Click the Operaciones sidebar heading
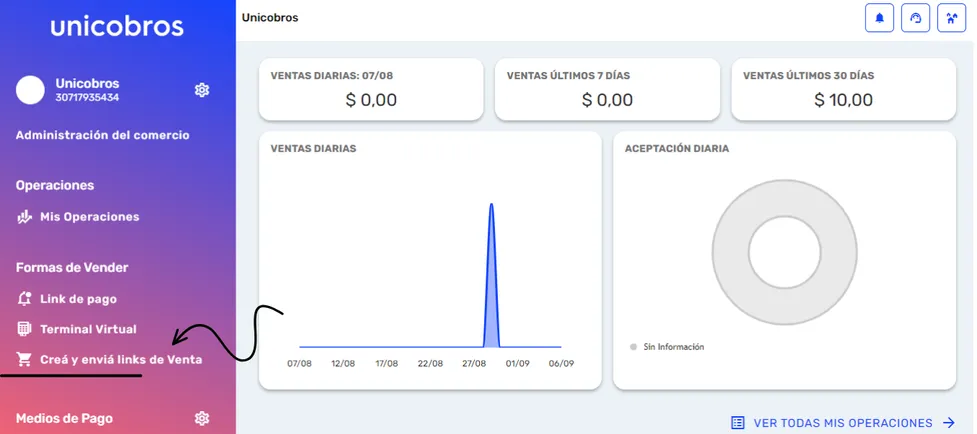The width and height of the screenshot is (977, 434). [55, 186]
